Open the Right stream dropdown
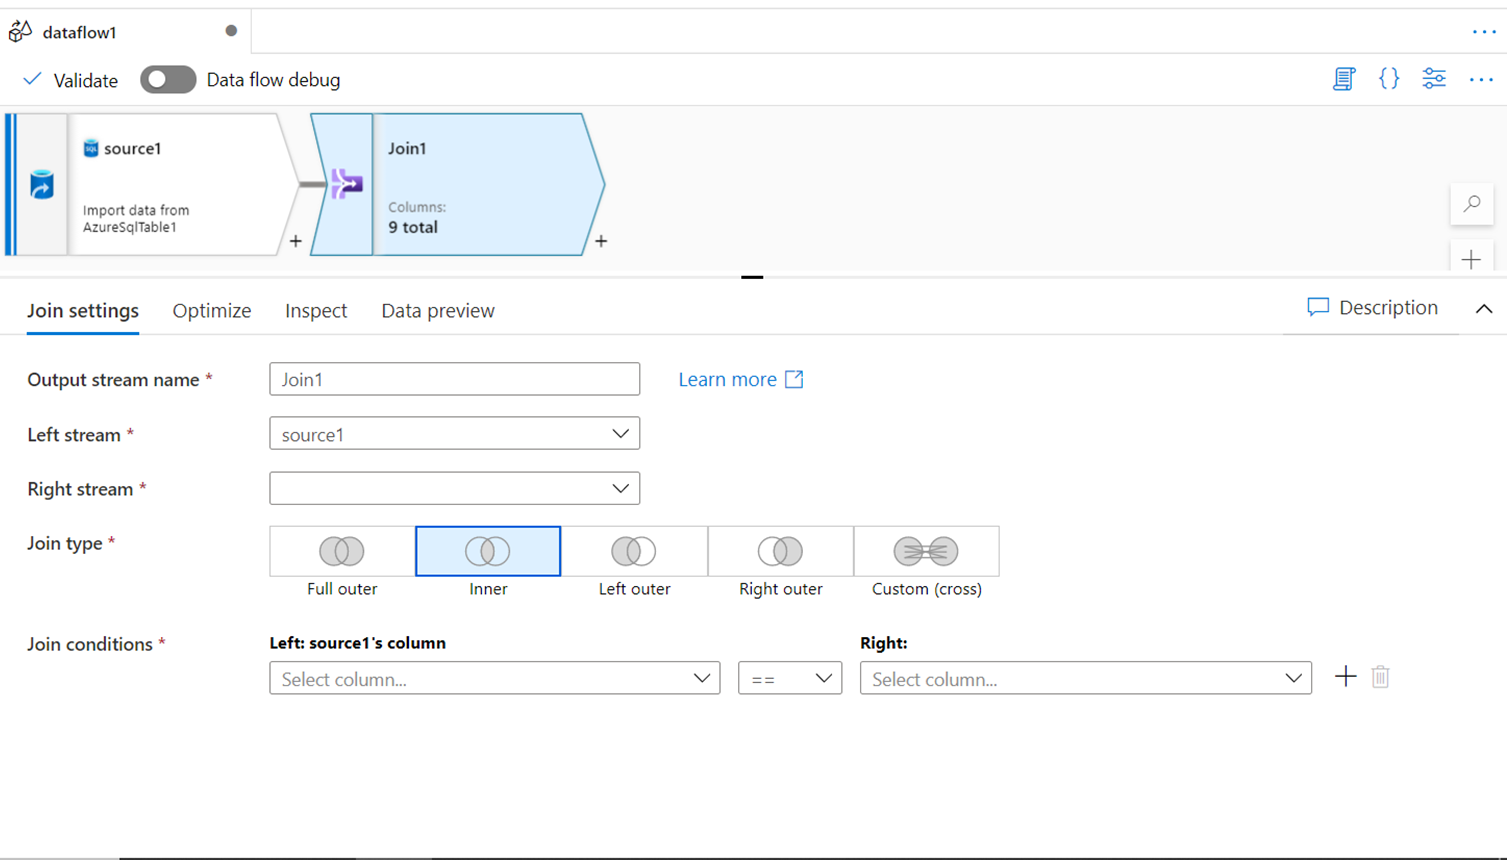Image resolution: width=1507 pixels, height=860 pixels. pos(454,489)
